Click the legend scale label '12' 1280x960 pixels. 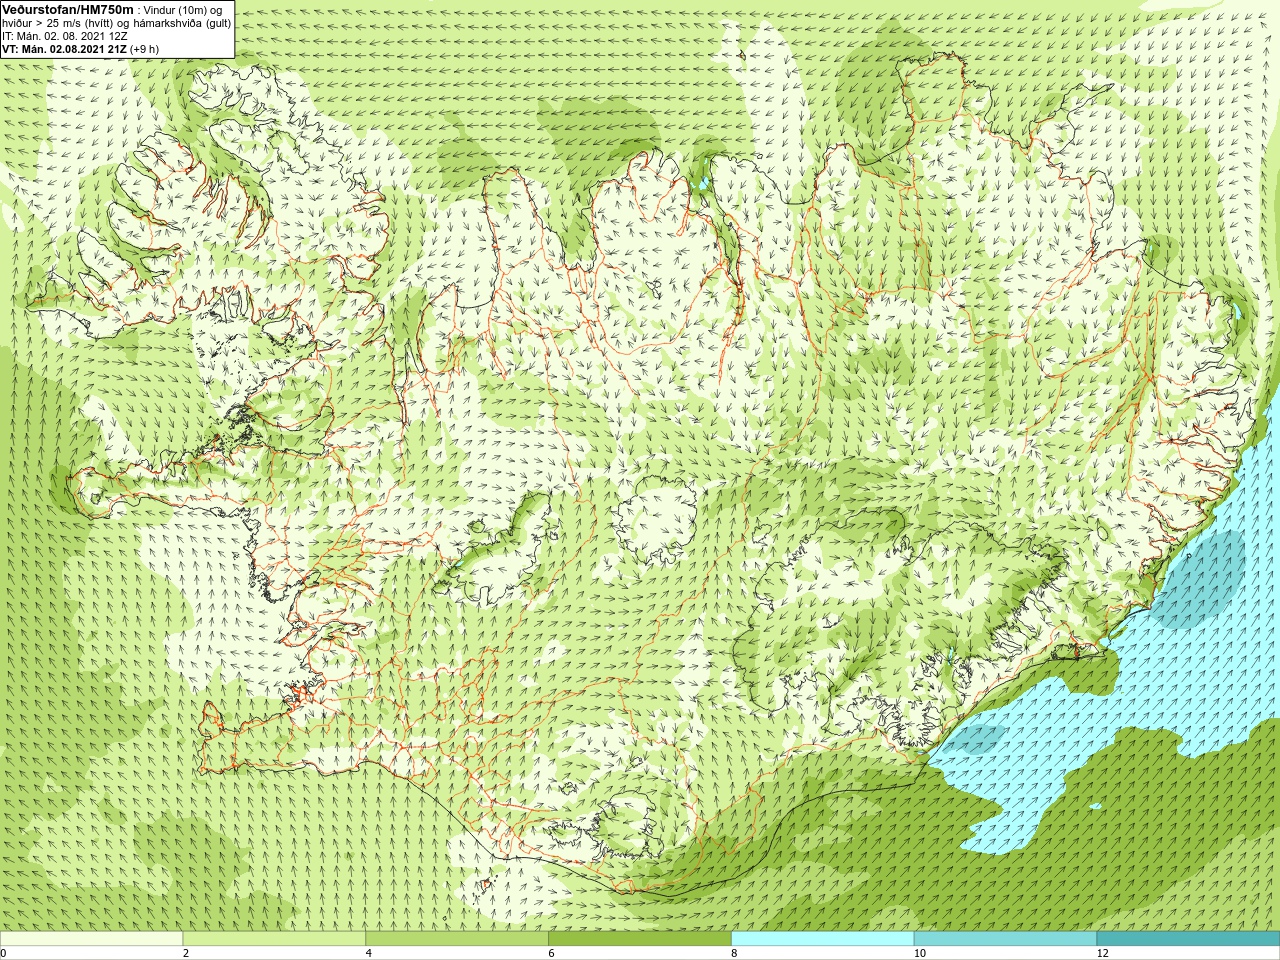click(1103, 953)
